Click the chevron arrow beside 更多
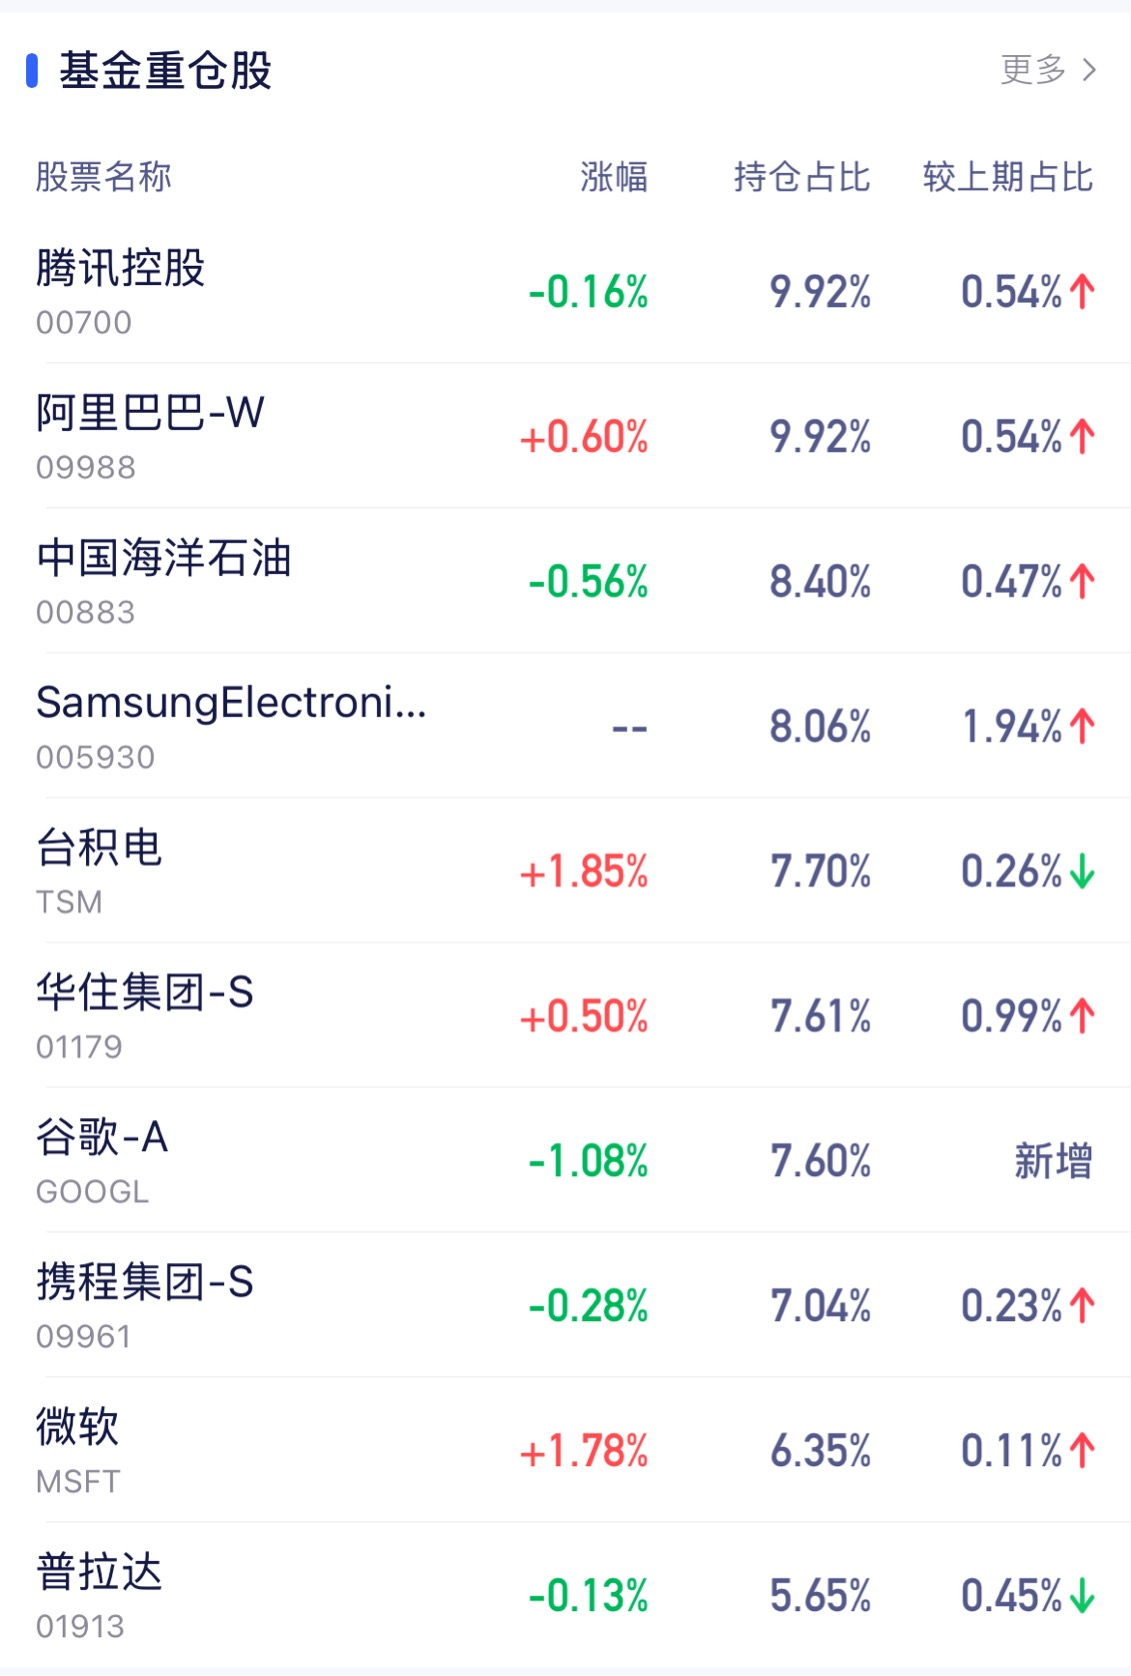Screen dimensions: 1131x1676 tap(1090, 70)
